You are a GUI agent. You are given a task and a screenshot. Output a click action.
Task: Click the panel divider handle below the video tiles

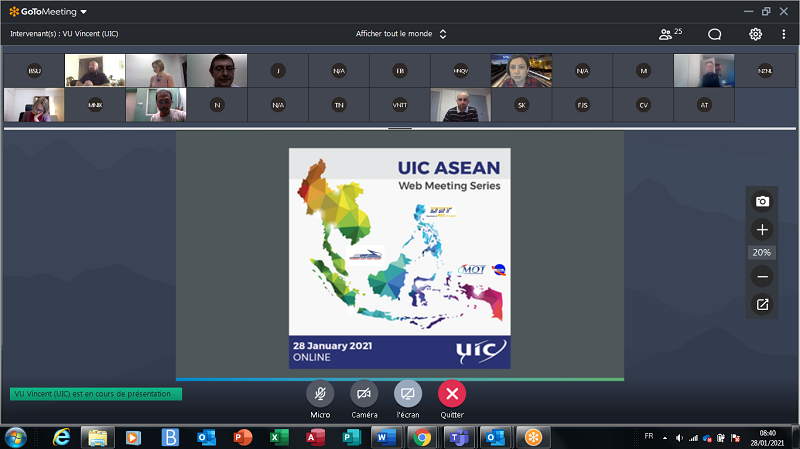tap(400, 129)
